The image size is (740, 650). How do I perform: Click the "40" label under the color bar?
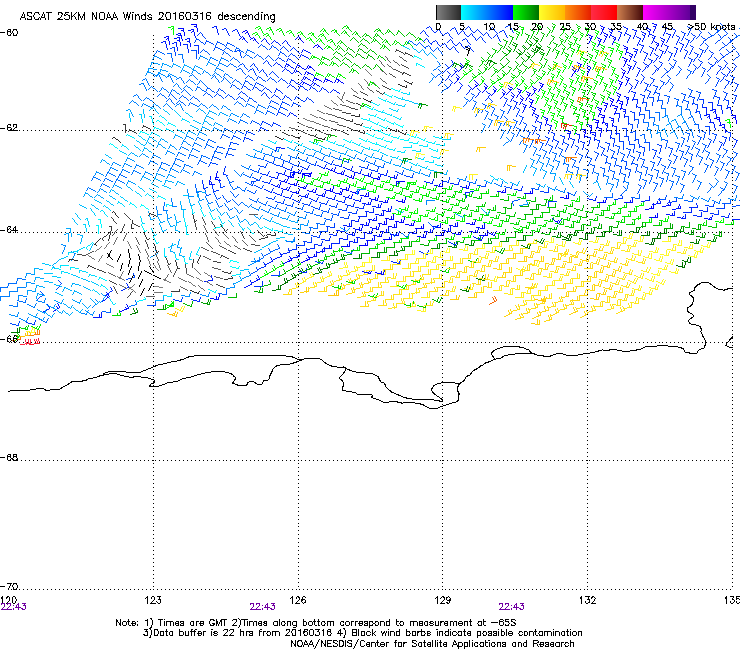pos(642,27)
